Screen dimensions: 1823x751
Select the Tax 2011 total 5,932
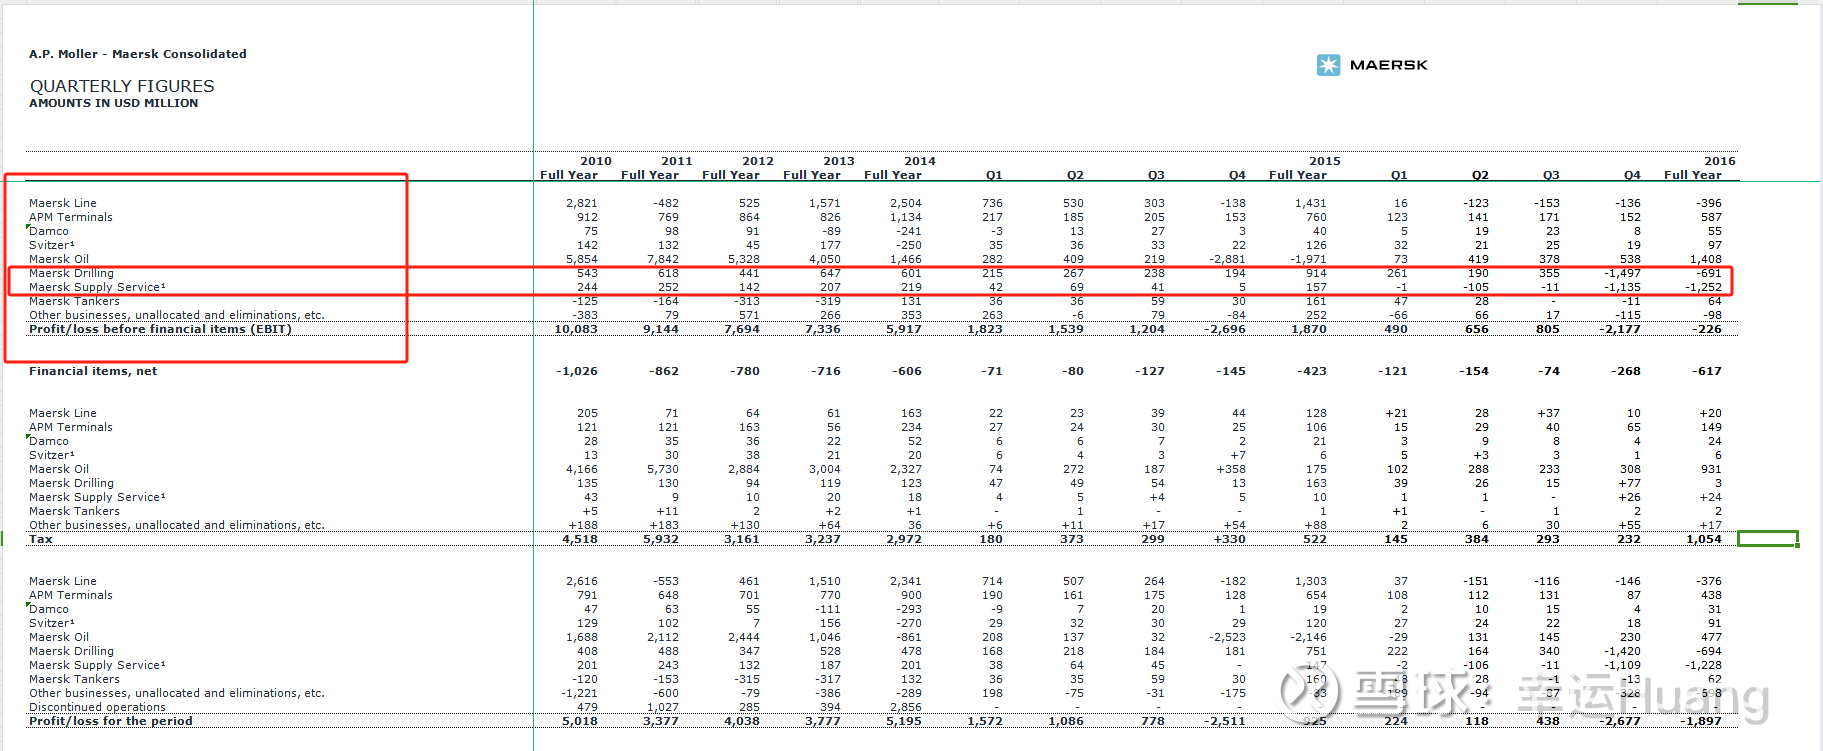(x=660, y=539)
